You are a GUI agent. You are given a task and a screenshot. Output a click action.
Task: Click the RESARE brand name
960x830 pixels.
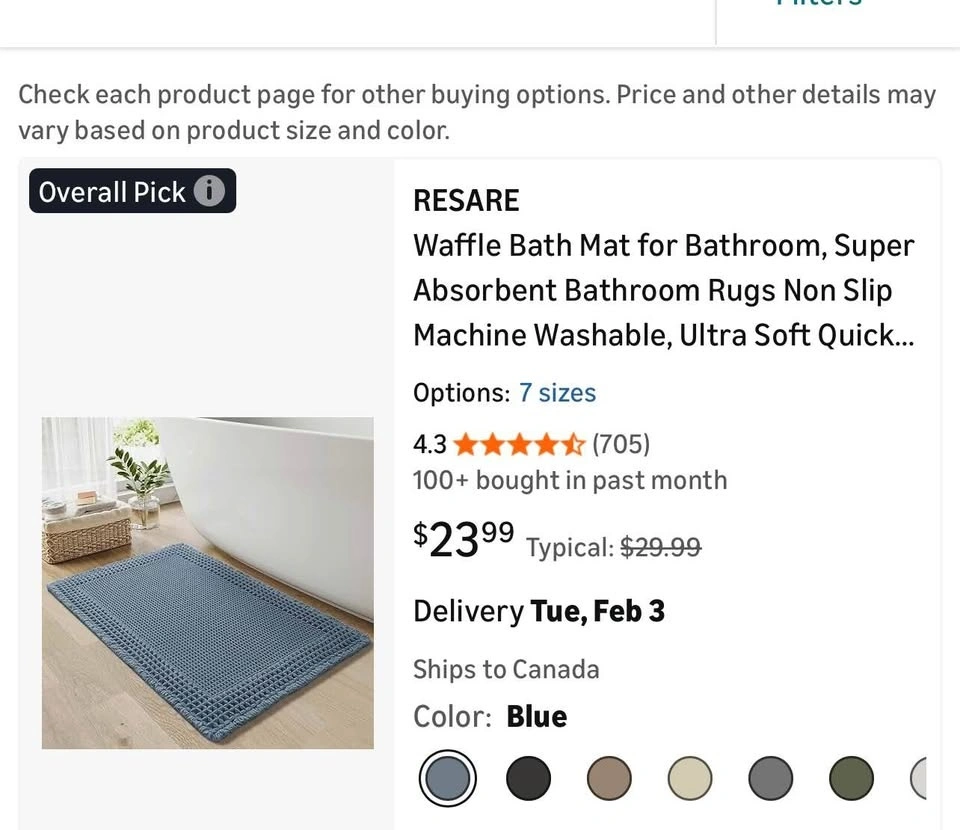click(466, 201)
